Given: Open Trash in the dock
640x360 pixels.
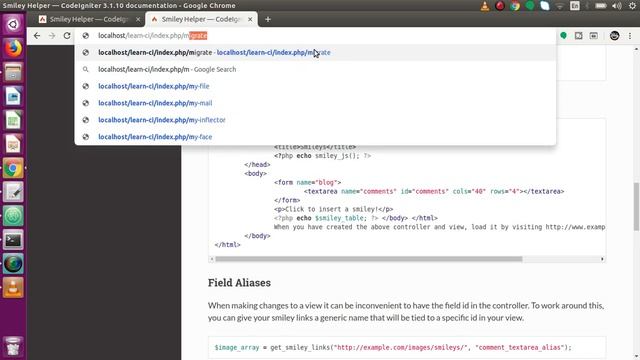Looking at the screenshot, I should [x=13, y=346].
